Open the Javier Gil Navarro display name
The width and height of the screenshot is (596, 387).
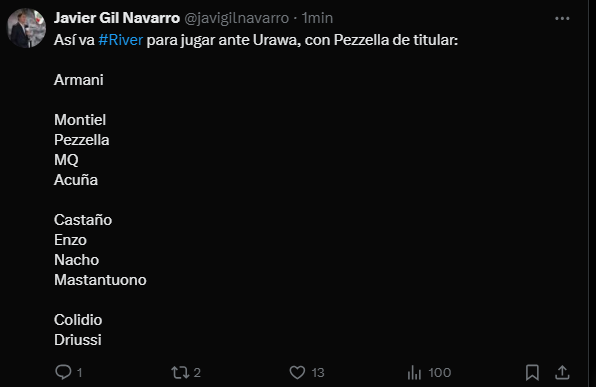coord(117,18)
